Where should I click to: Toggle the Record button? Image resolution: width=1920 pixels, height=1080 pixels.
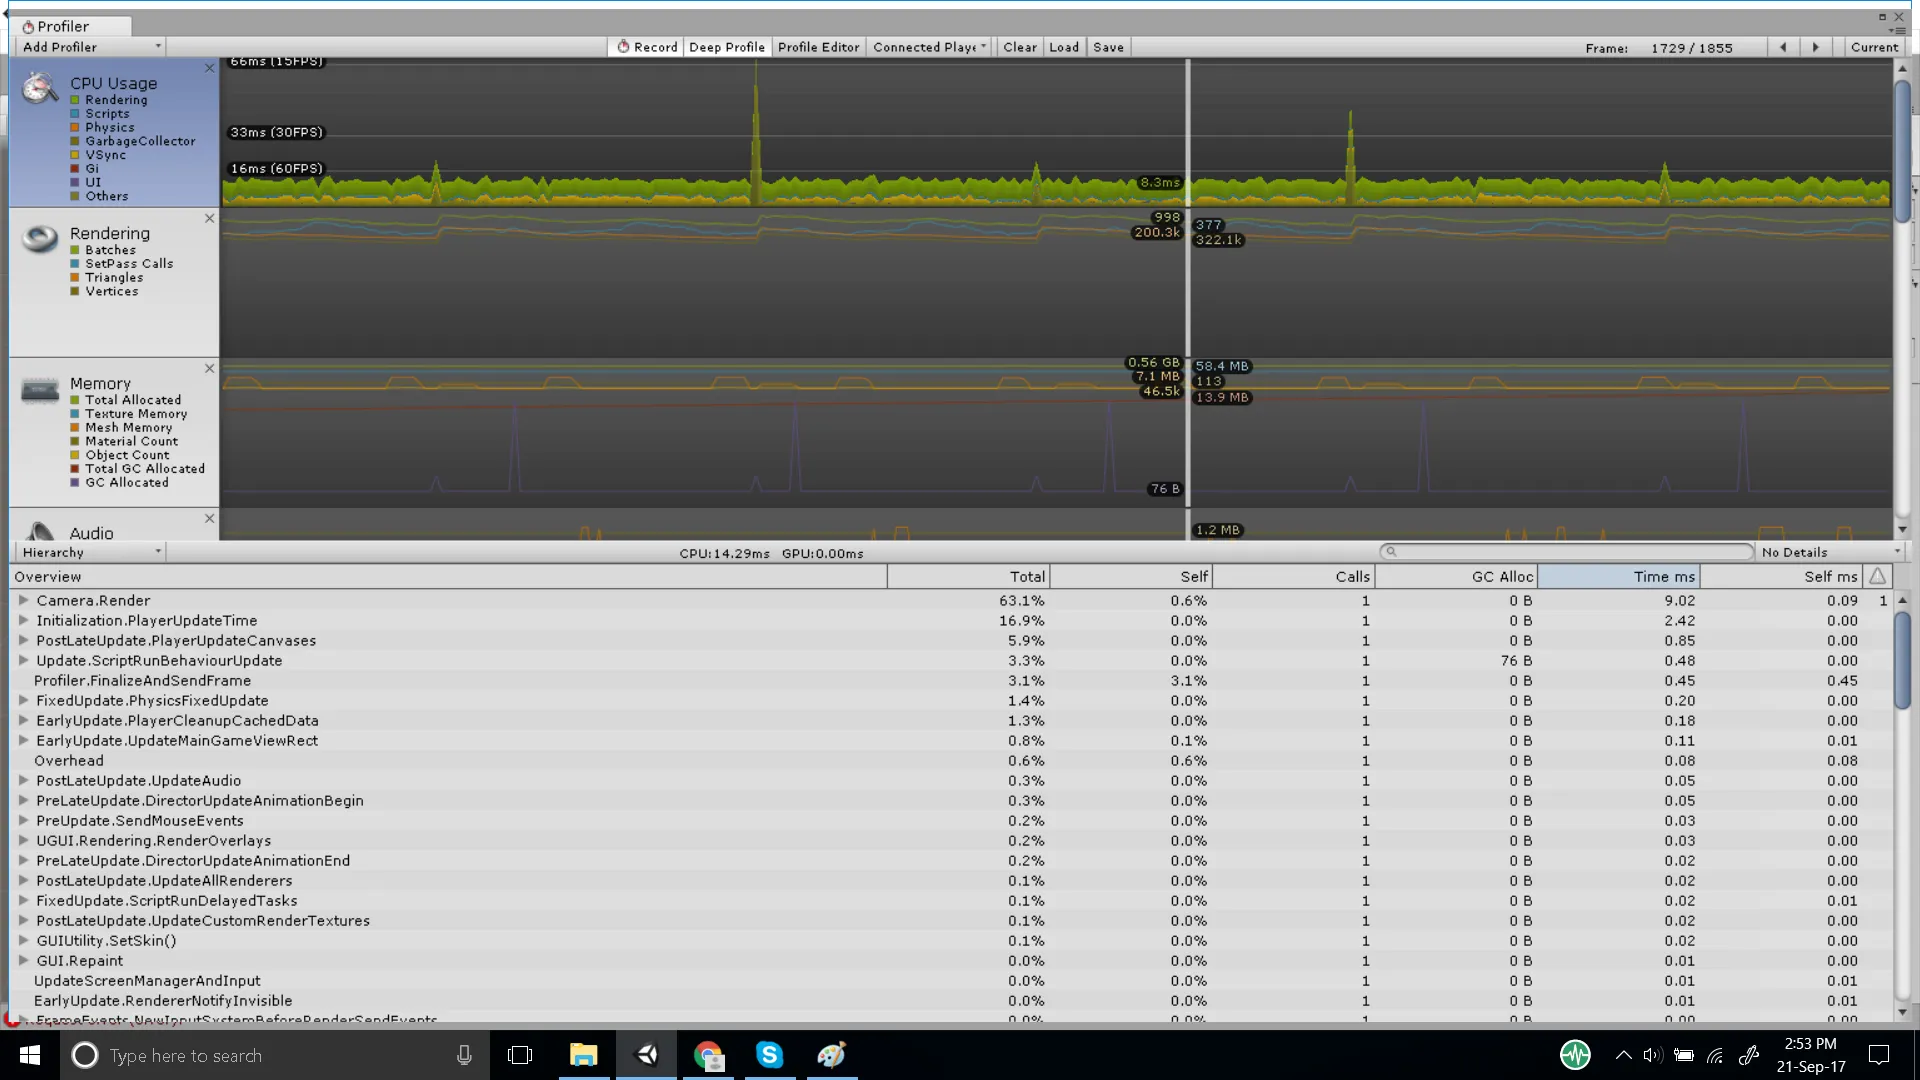tap(646, 47)
